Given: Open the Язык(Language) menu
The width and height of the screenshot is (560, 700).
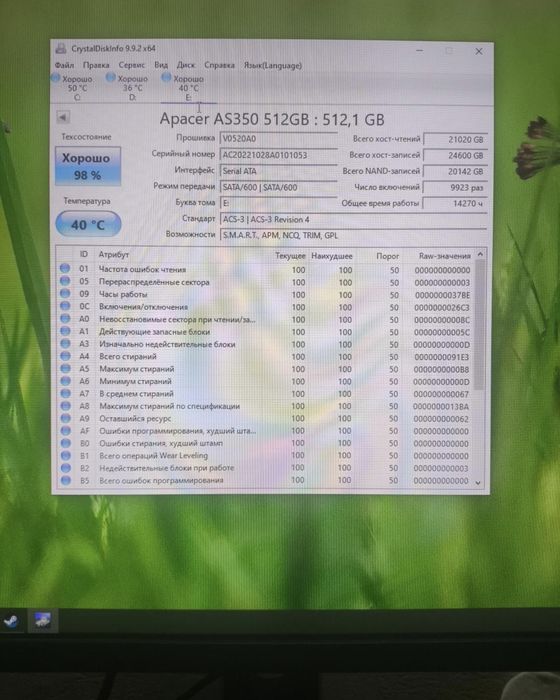Looking at the screenshot, I should click(x=272, y=66).
